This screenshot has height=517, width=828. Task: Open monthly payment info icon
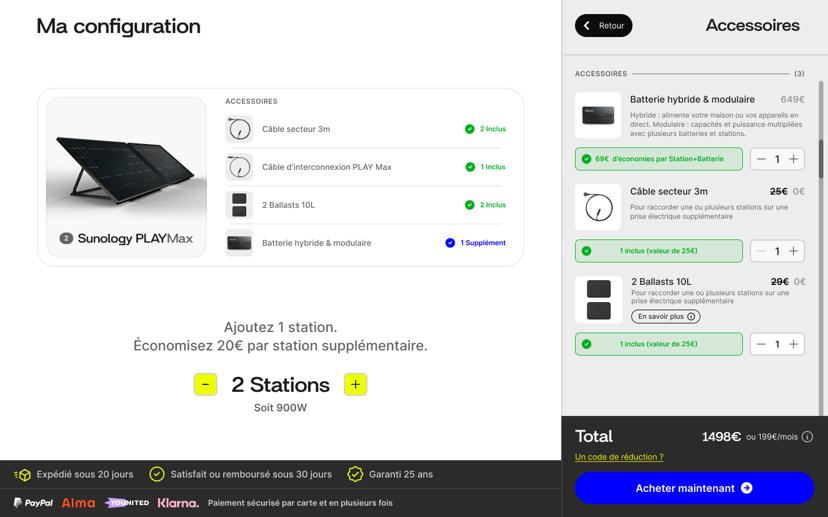(807, 437)
